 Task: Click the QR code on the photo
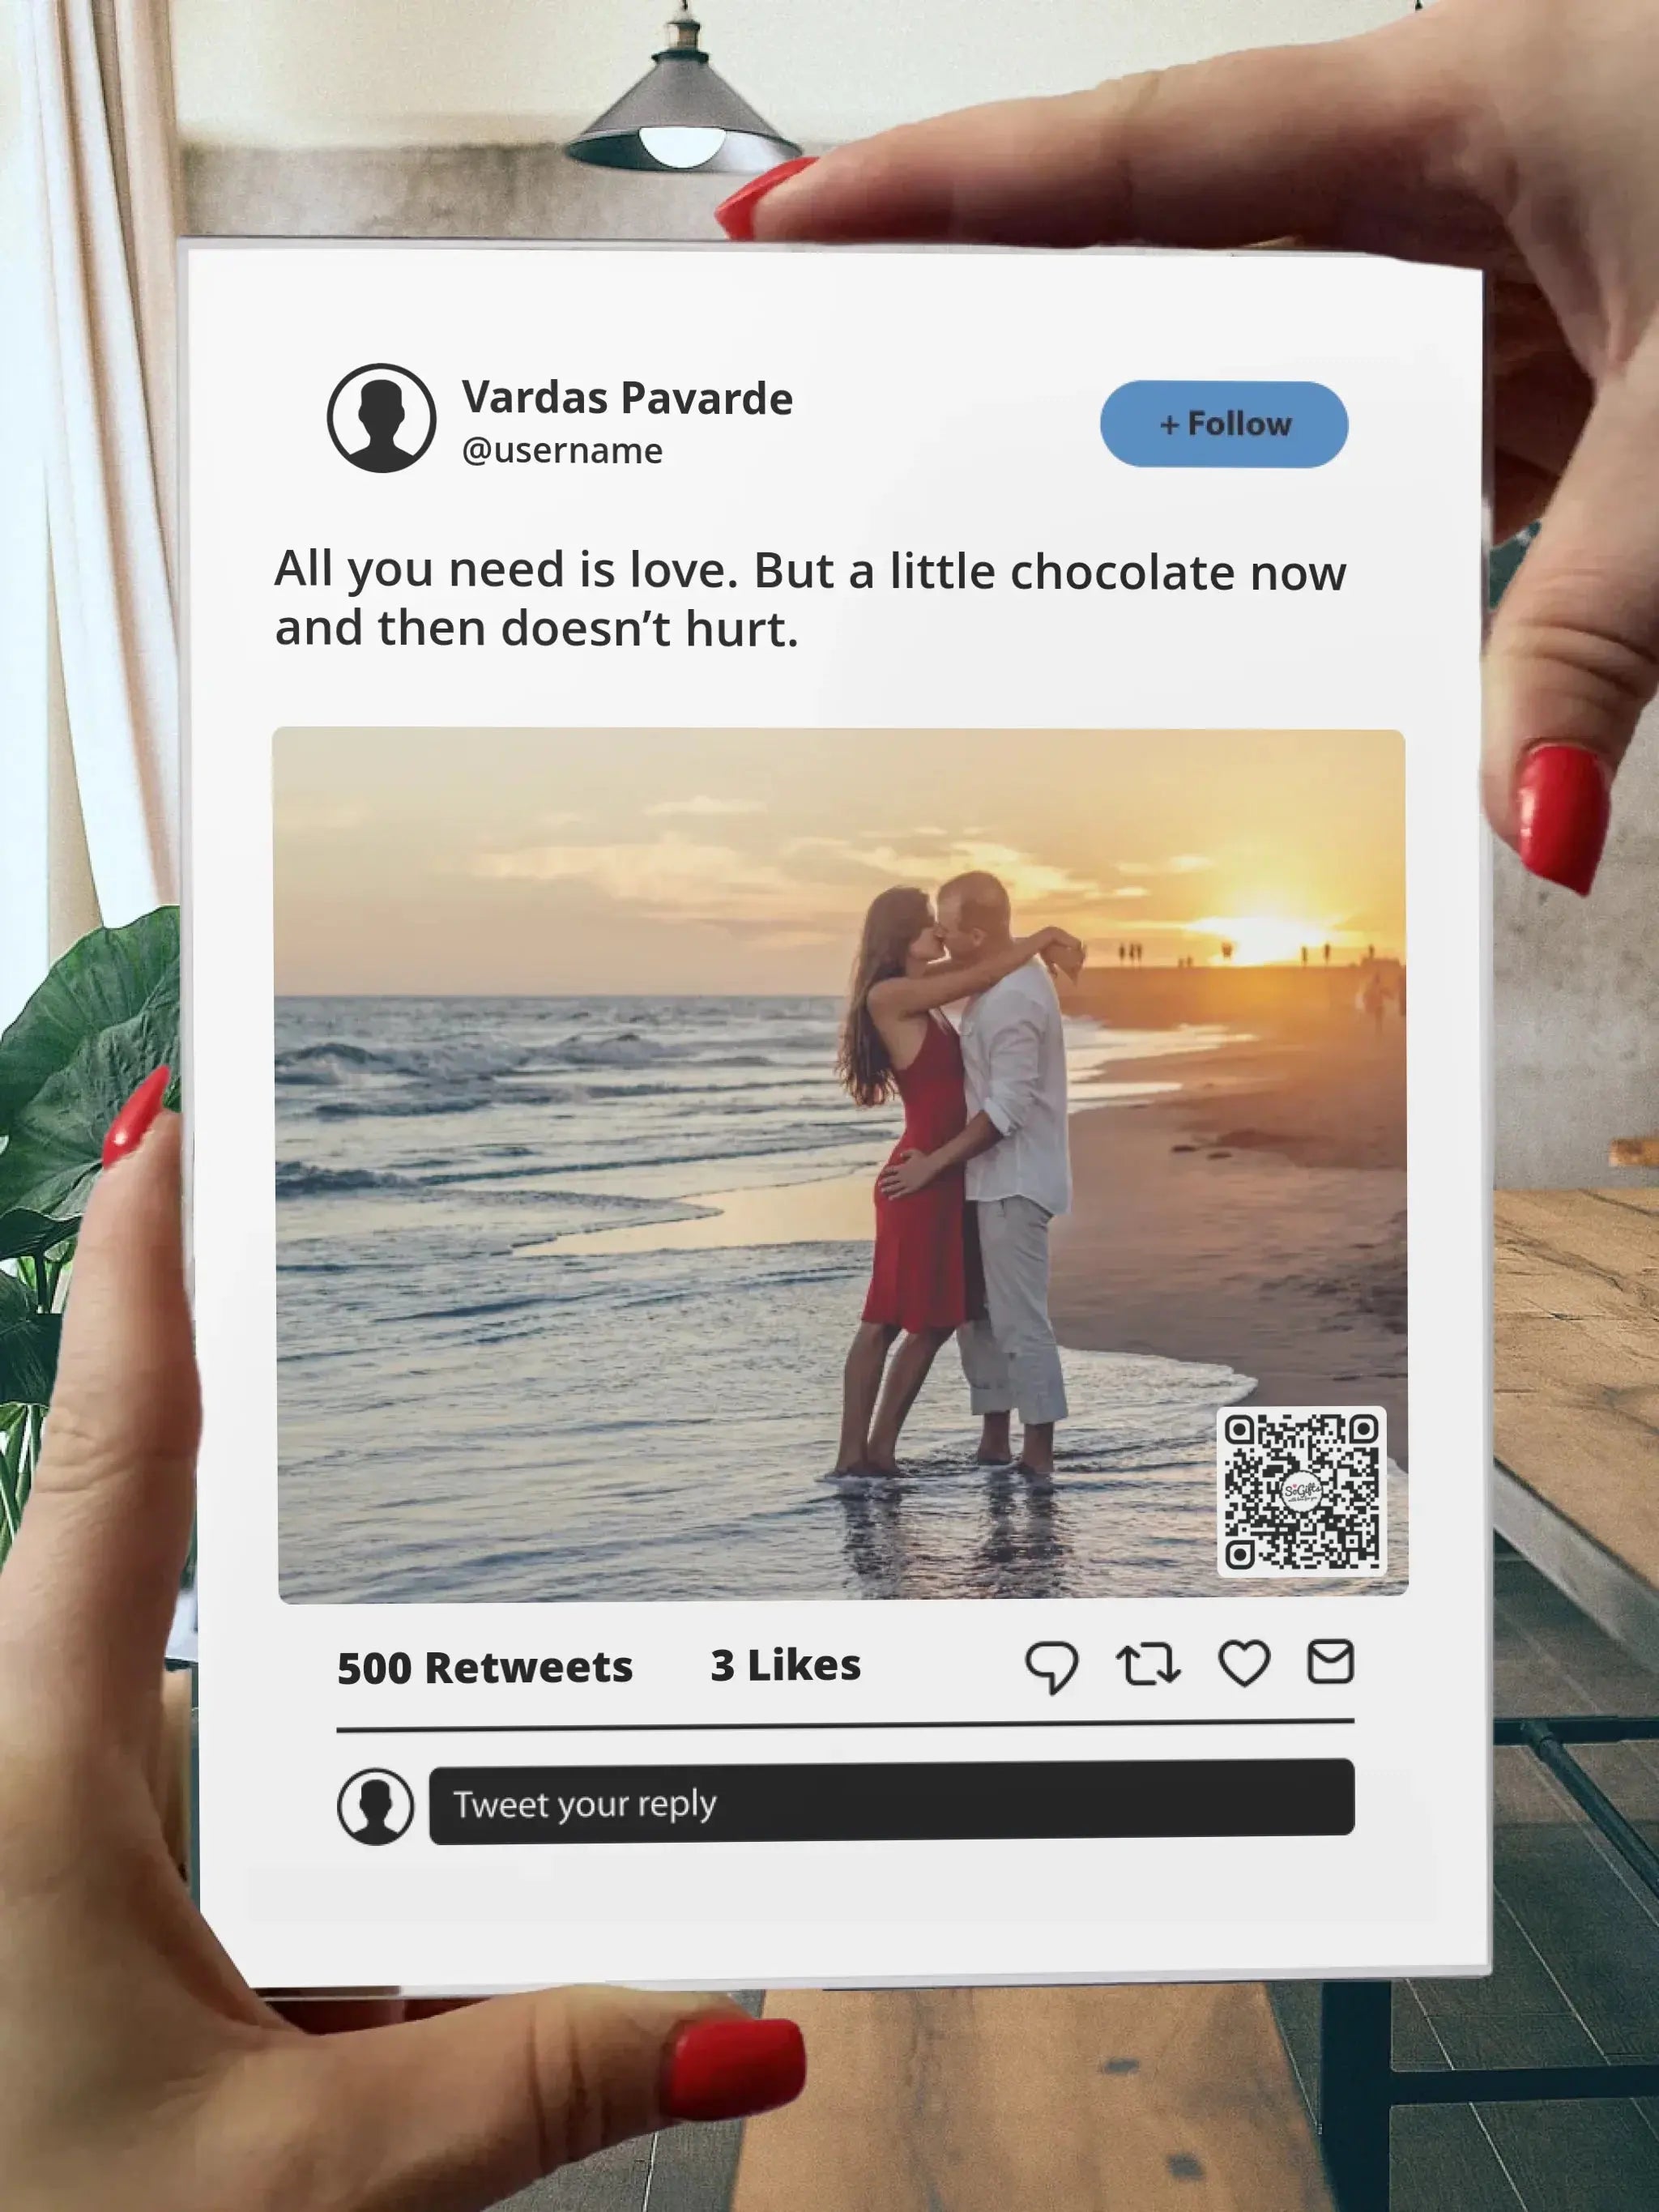1301,1491
